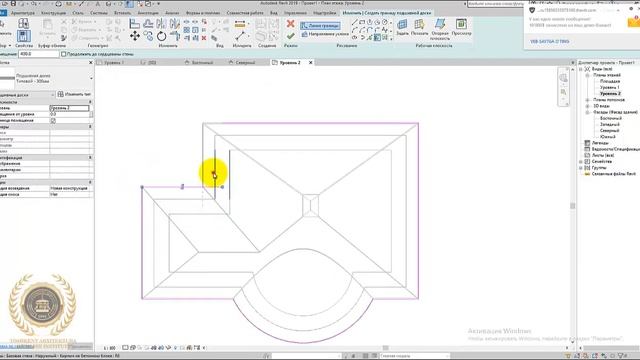Viewport: 640px width, 360px height.
Task: Select the Mirror Draw Axis tool
Action: pos(175,24)
